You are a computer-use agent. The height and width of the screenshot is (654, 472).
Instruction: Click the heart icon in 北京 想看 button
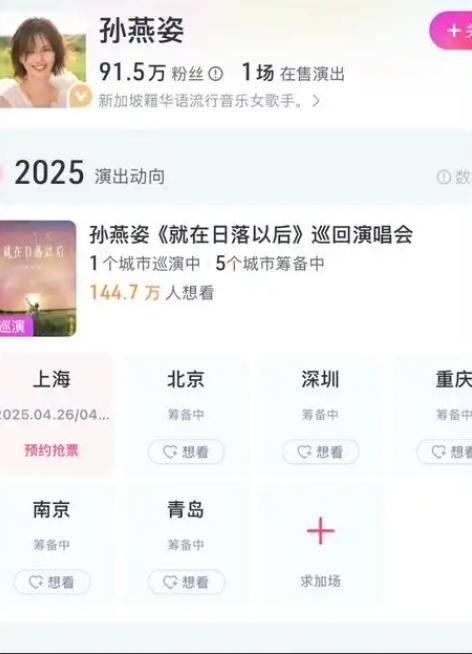pyautogui.click(x=170, y=452)
